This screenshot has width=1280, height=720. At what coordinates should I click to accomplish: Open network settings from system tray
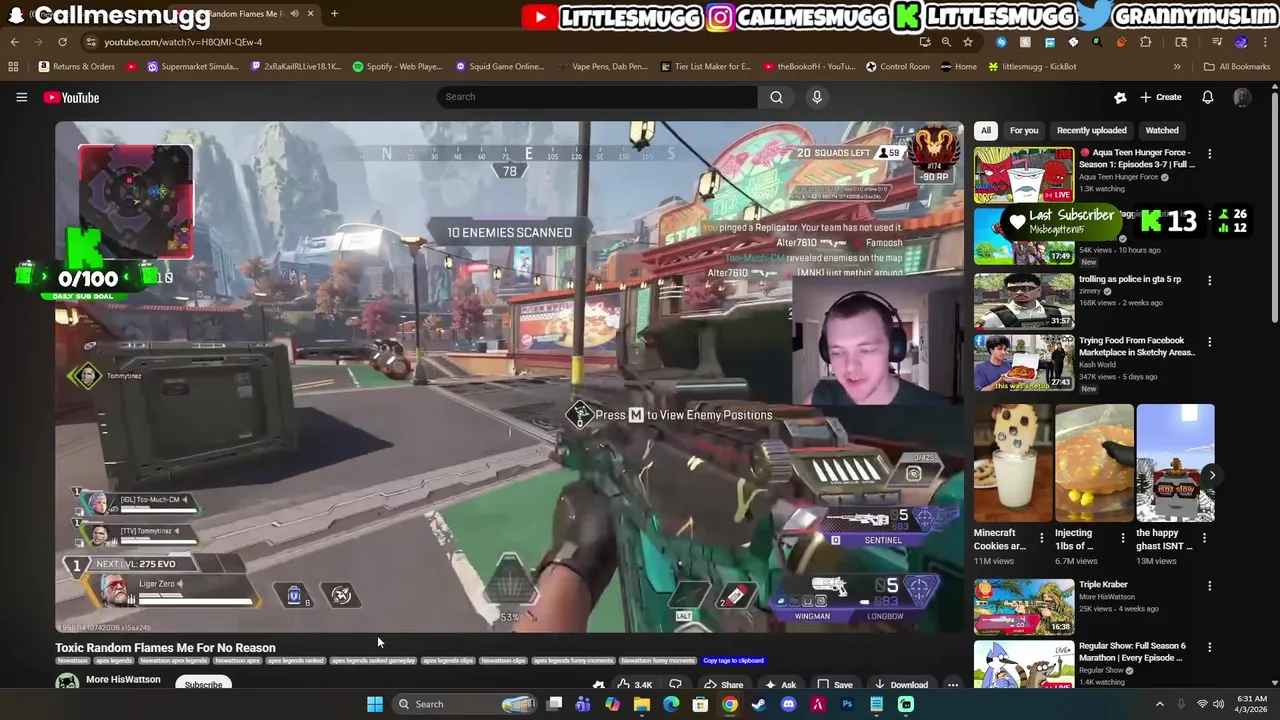pos(1202,704)
